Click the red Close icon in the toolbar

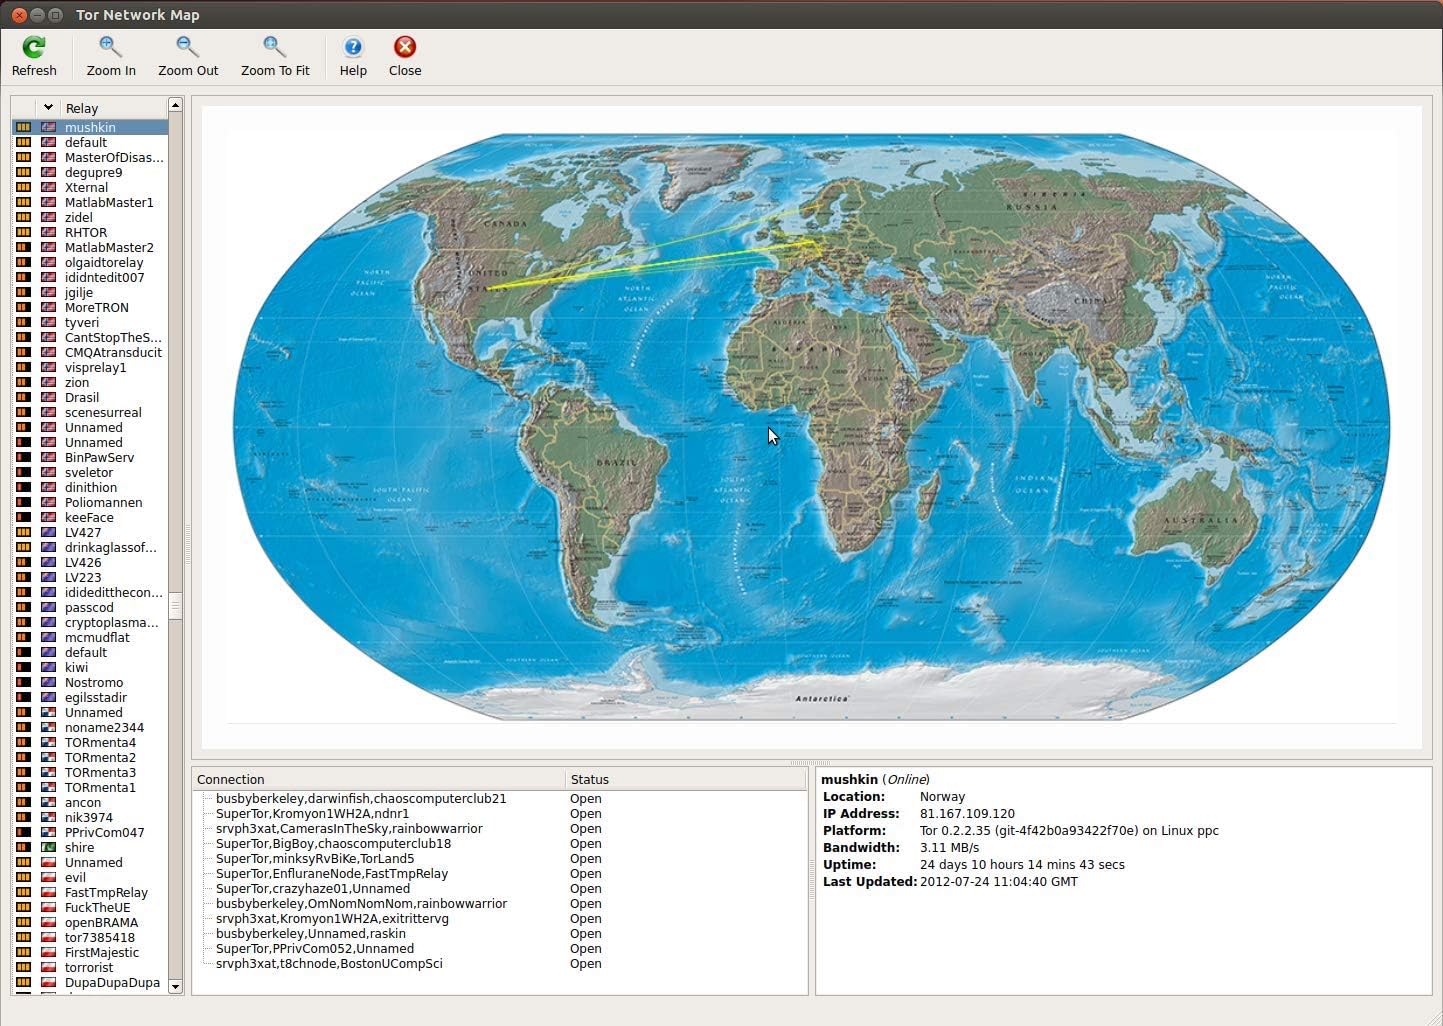coord(404,46)
